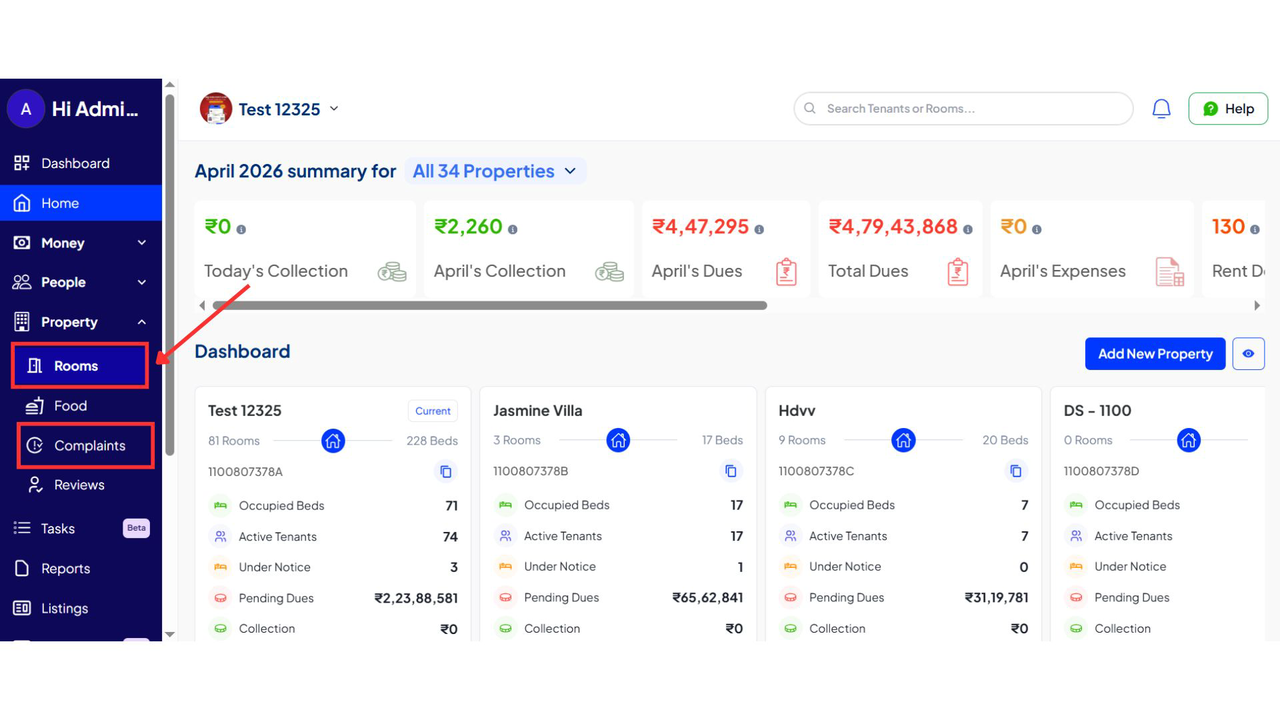The height and width of the screenshot is (720, 1280).
Task: Click the summary cards horizontal scrollbar
Action: [x=490, y=306]
